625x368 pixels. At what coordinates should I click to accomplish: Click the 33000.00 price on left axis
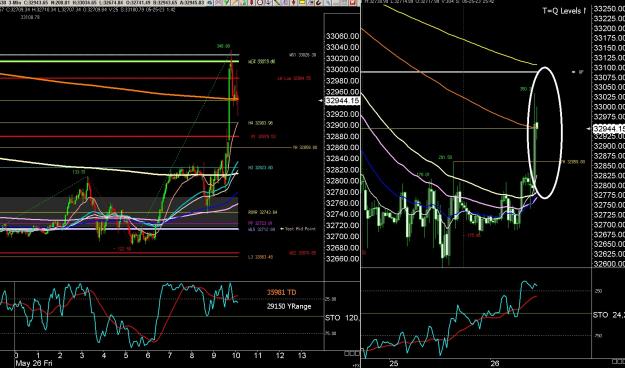coord(342,69)
